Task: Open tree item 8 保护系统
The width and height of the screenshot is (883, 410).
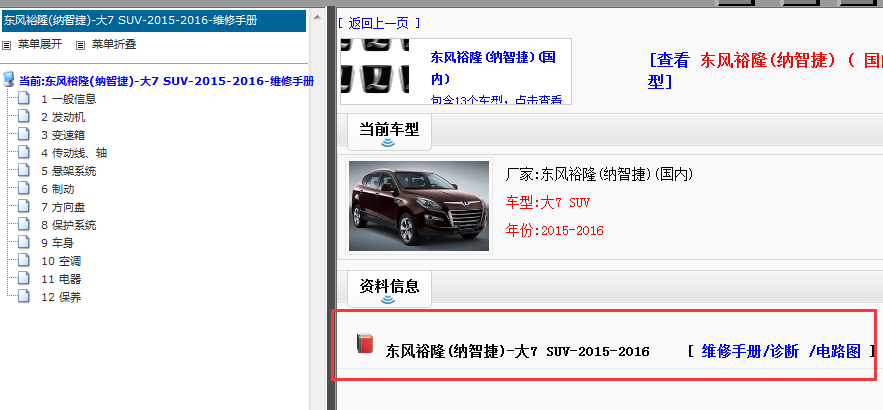Action: pos(69,225)
